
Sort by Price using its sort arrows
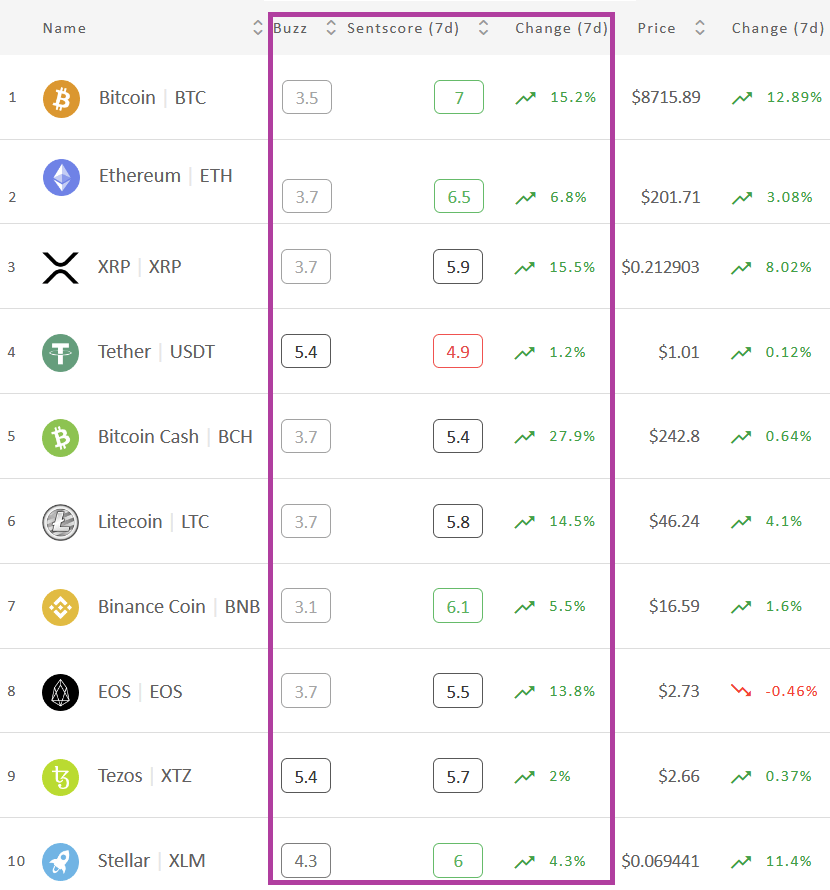pos(700,28)
